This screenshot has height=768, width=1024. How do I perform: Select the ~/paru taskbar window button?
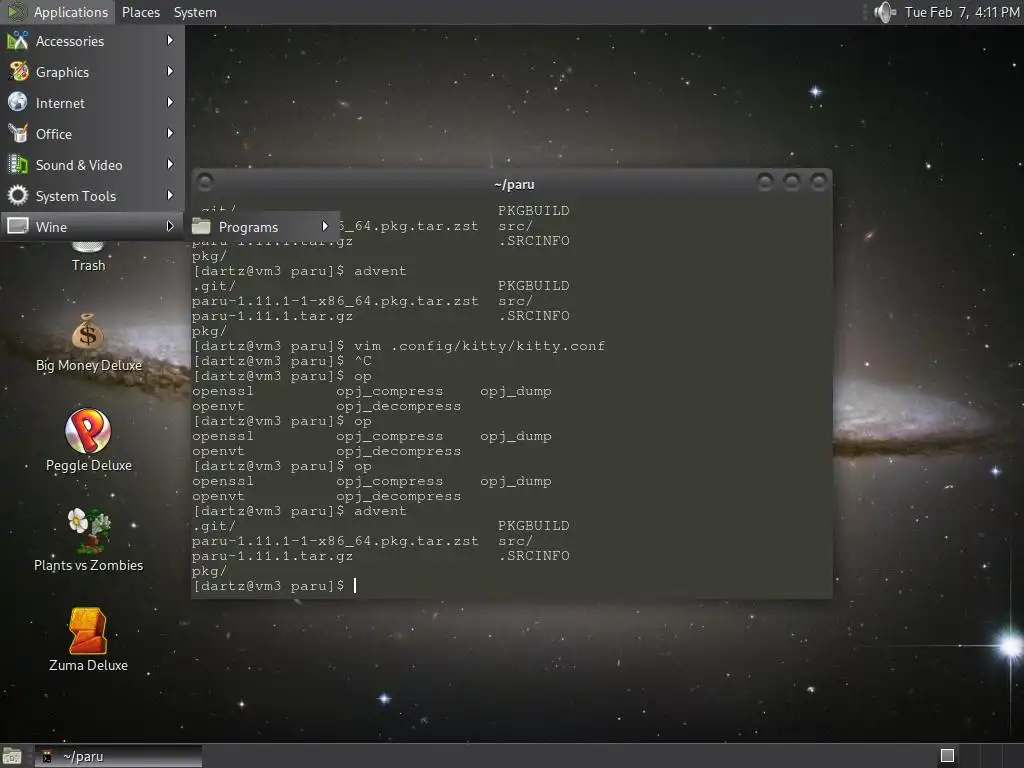pyautogui.click(x=118, y=756)
